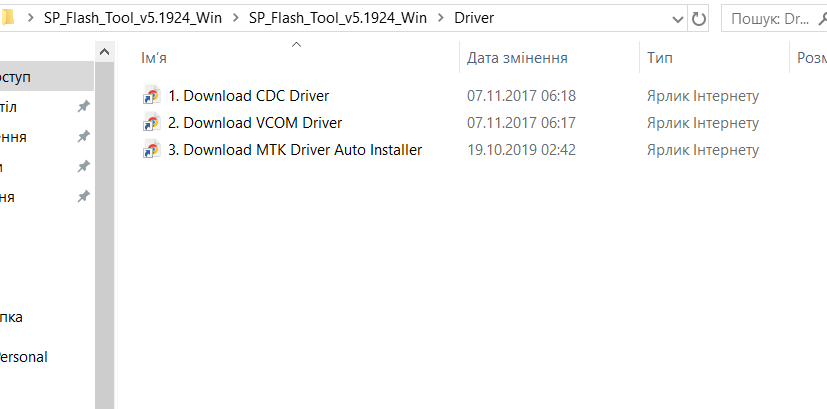The image size is (827, 409).
Task: Select the file name '2. Download VCOM Driver'
Action: coord(255,123)
